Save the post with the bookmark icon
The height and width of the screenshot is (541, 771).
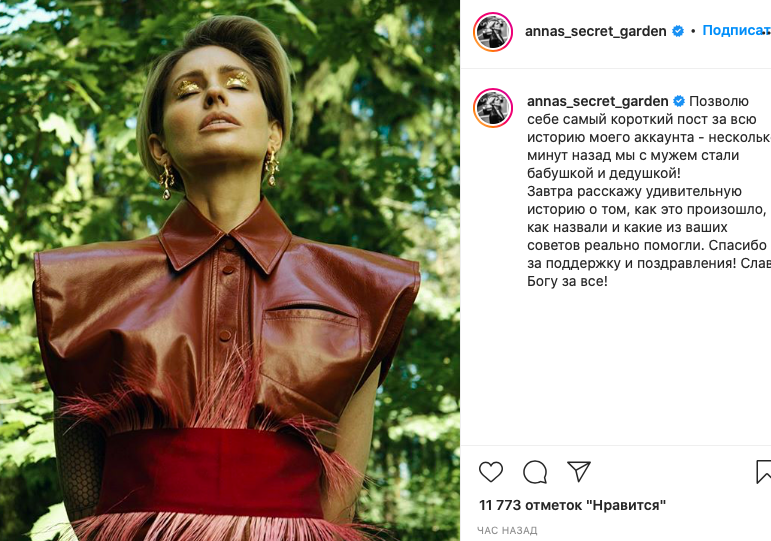coord(764,472)
